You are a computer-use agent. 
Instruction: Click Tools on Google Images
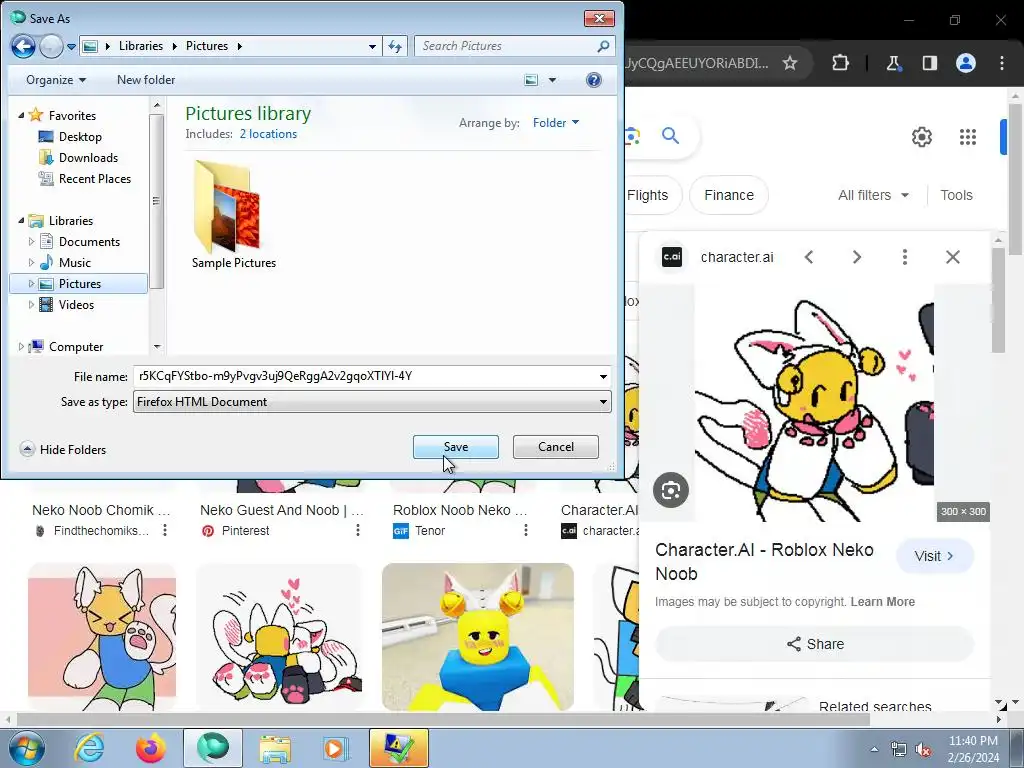click(x=956, y=195)
